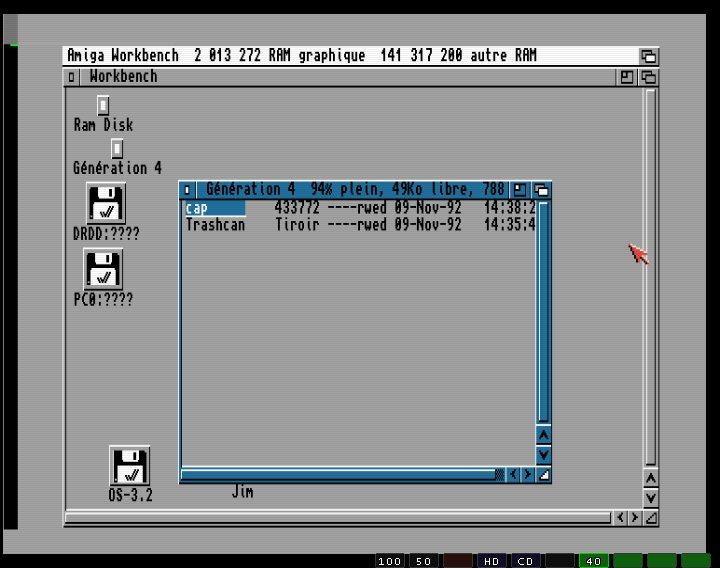Send the Génération 4 window to back

pos(541,190)
